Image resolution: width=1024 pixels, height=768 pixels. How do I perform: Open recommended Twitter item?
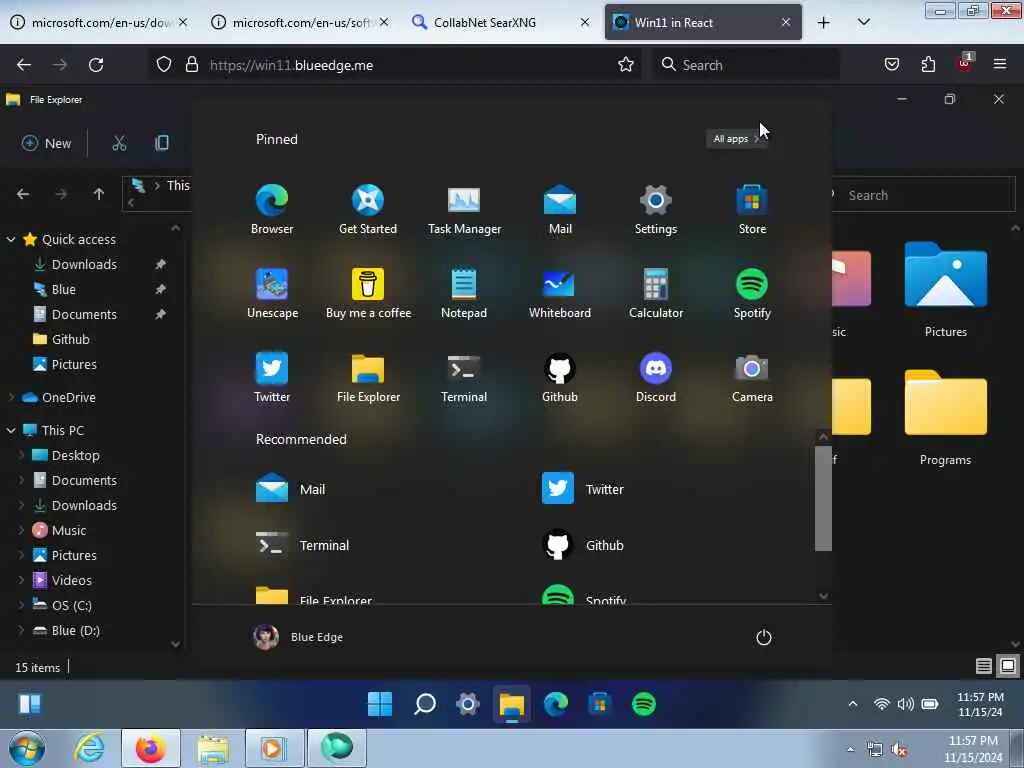583,488
